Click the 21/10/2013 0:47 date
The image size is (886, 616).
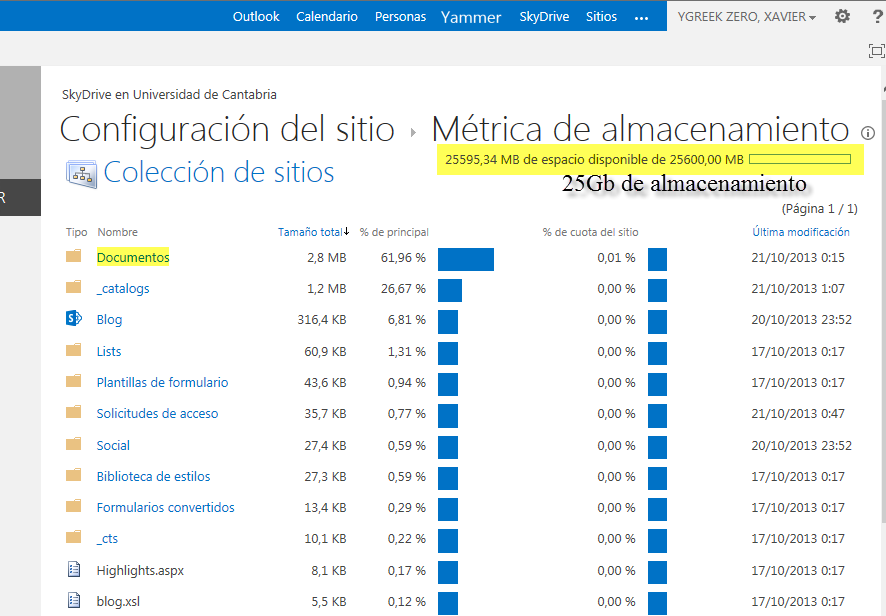798,413
